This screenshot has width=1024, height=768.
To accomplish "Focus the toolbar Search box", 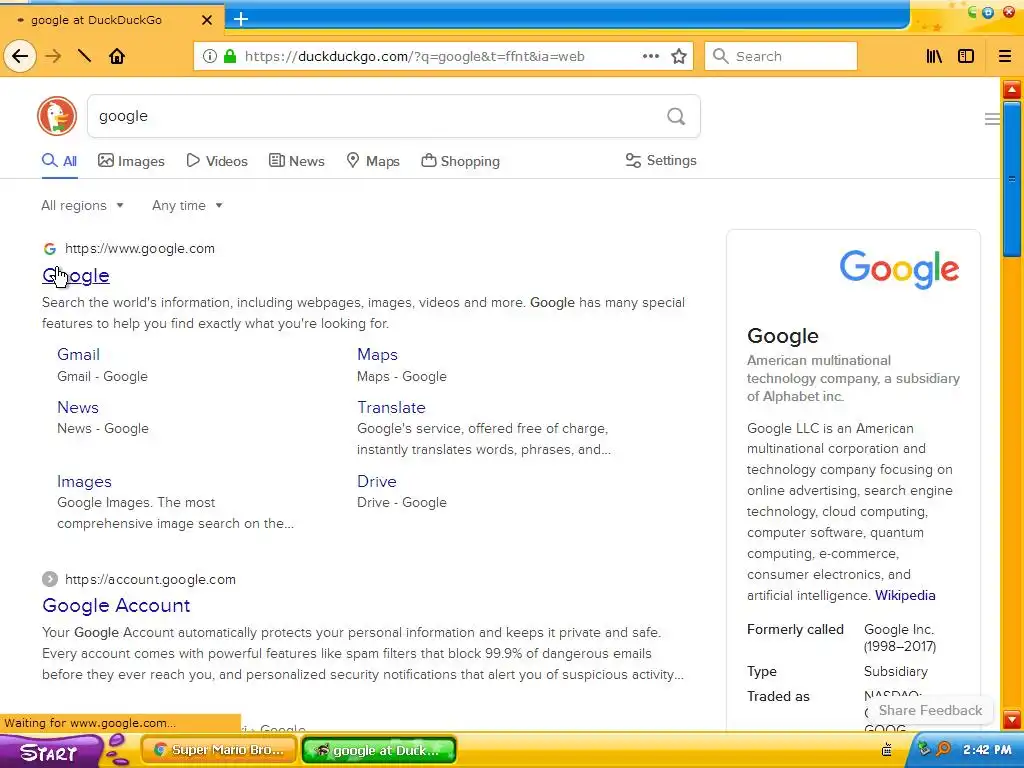I will [781, 56].
